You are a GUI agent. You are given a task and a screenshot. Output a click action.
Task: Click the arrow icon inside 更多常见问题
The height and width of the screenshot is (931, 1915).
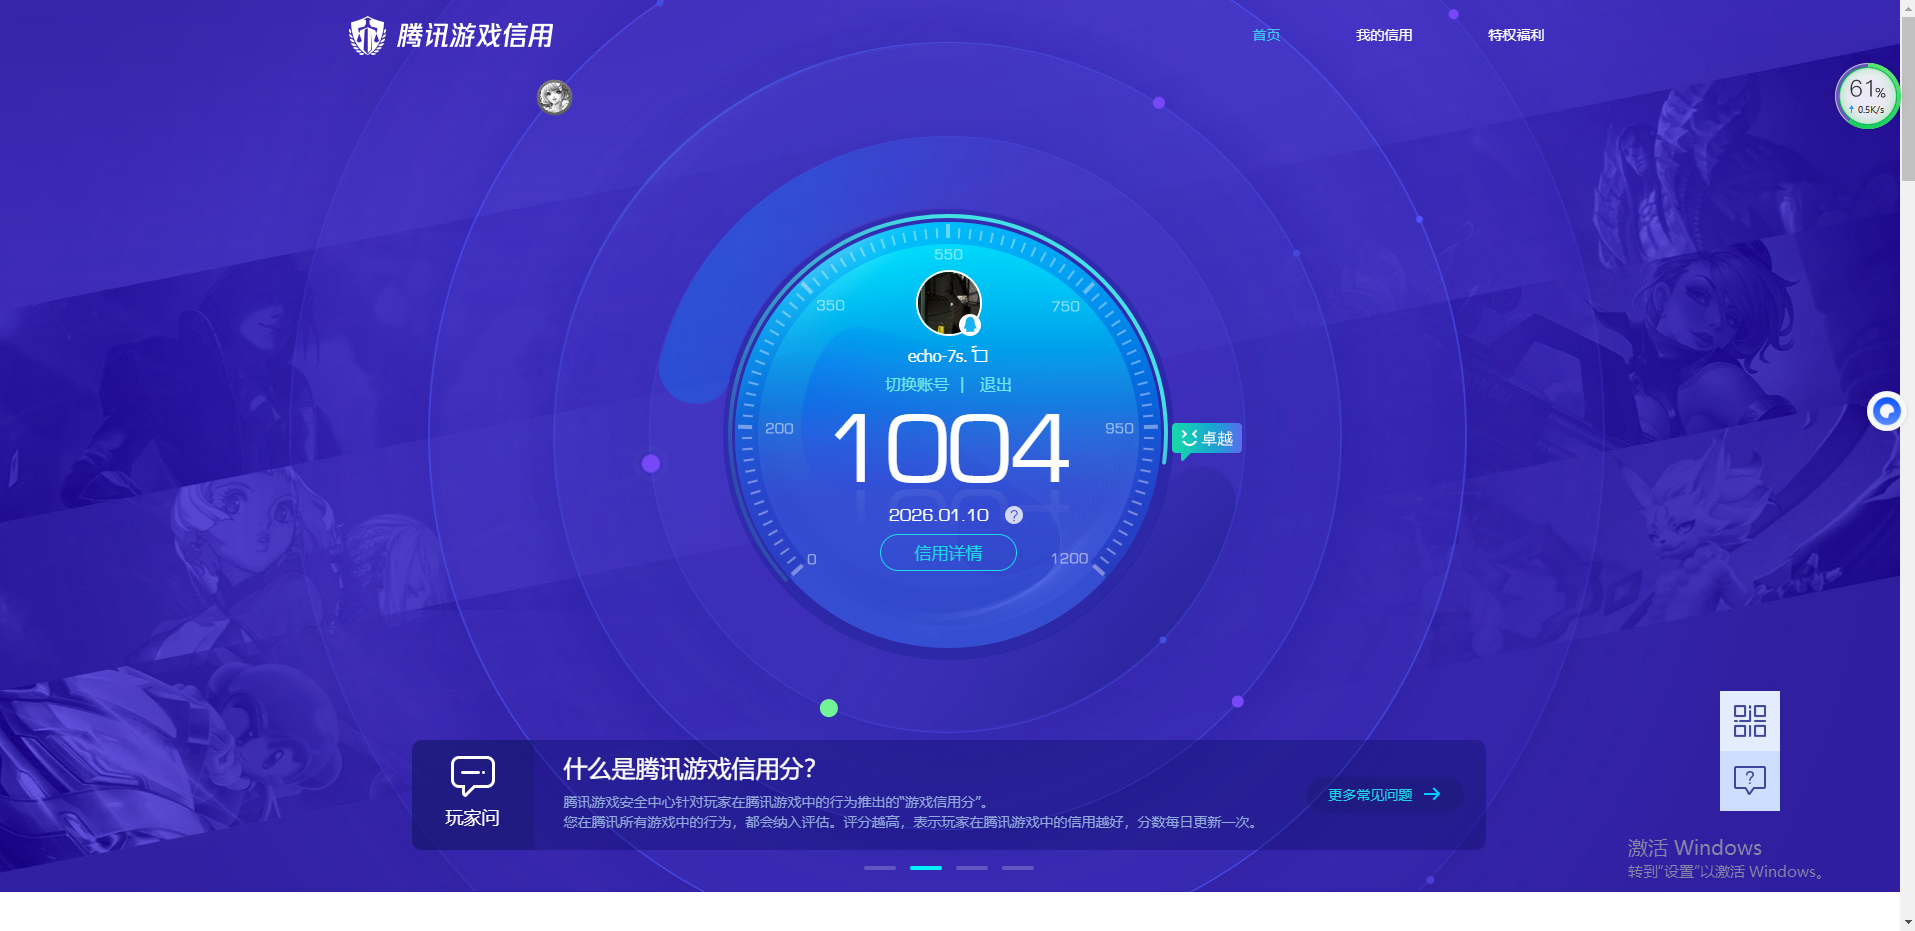pyautogui.click(x=1433, y=795)
